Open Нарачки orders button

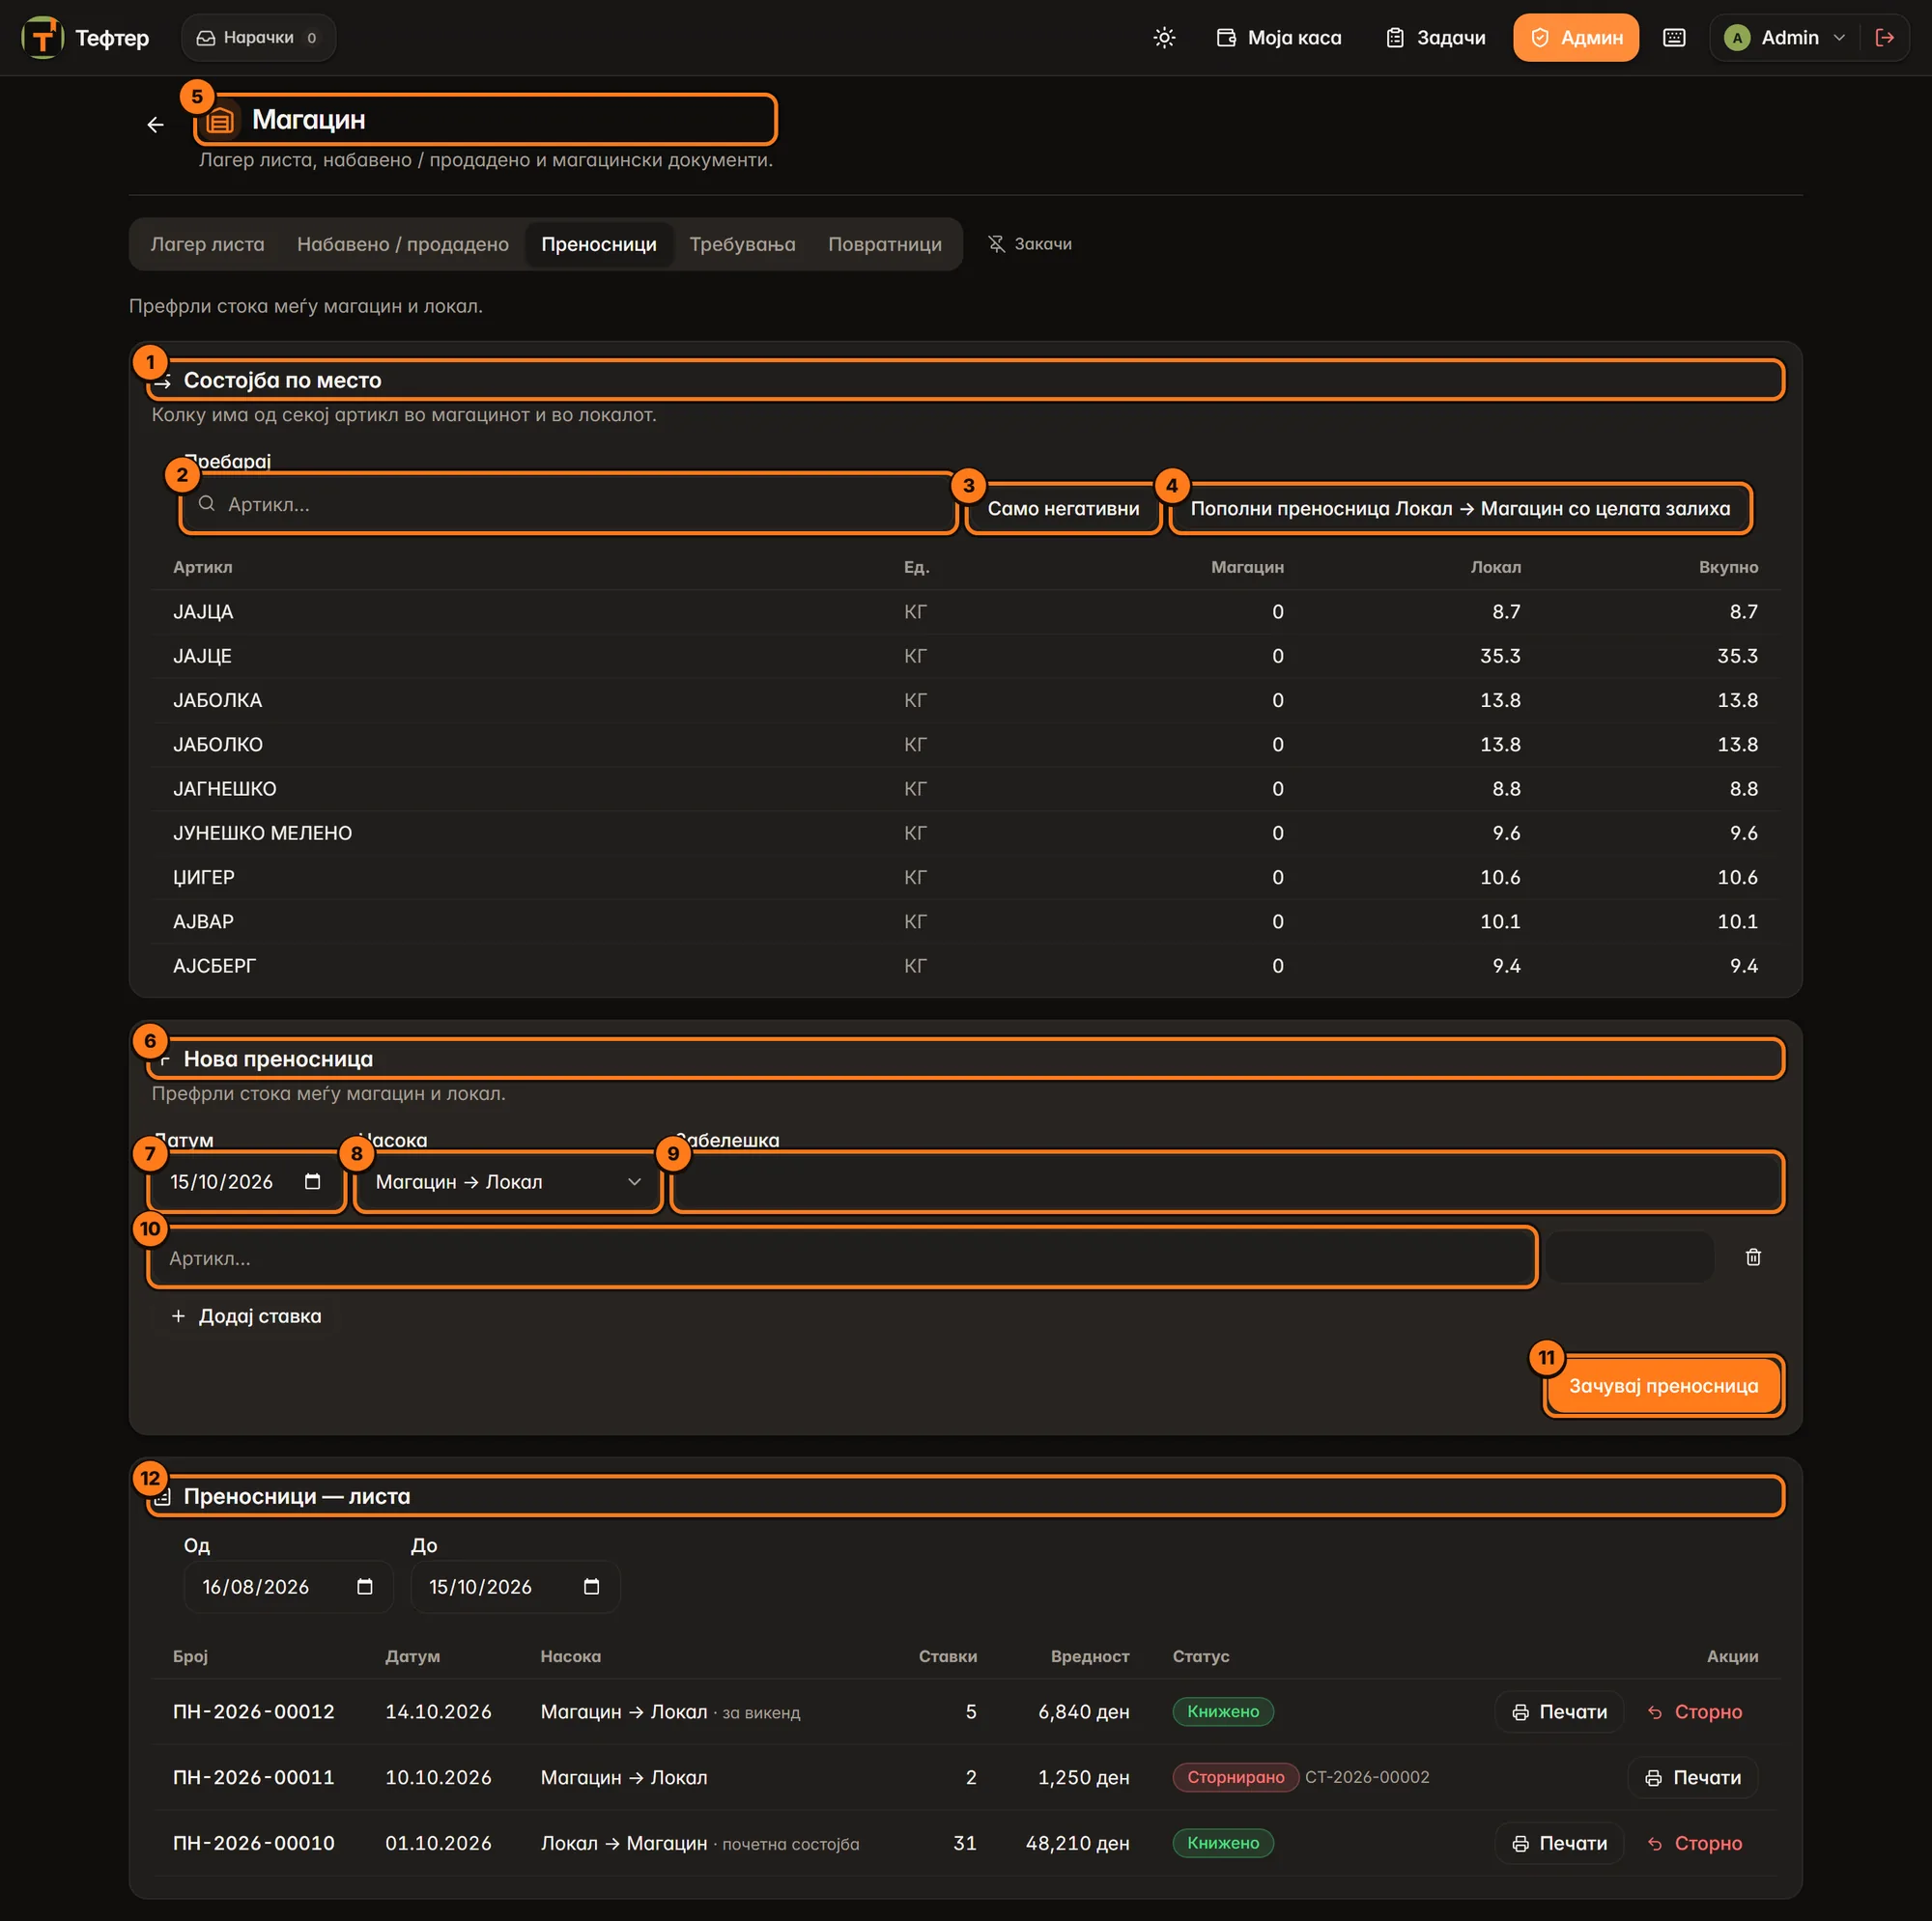(258, 38)
